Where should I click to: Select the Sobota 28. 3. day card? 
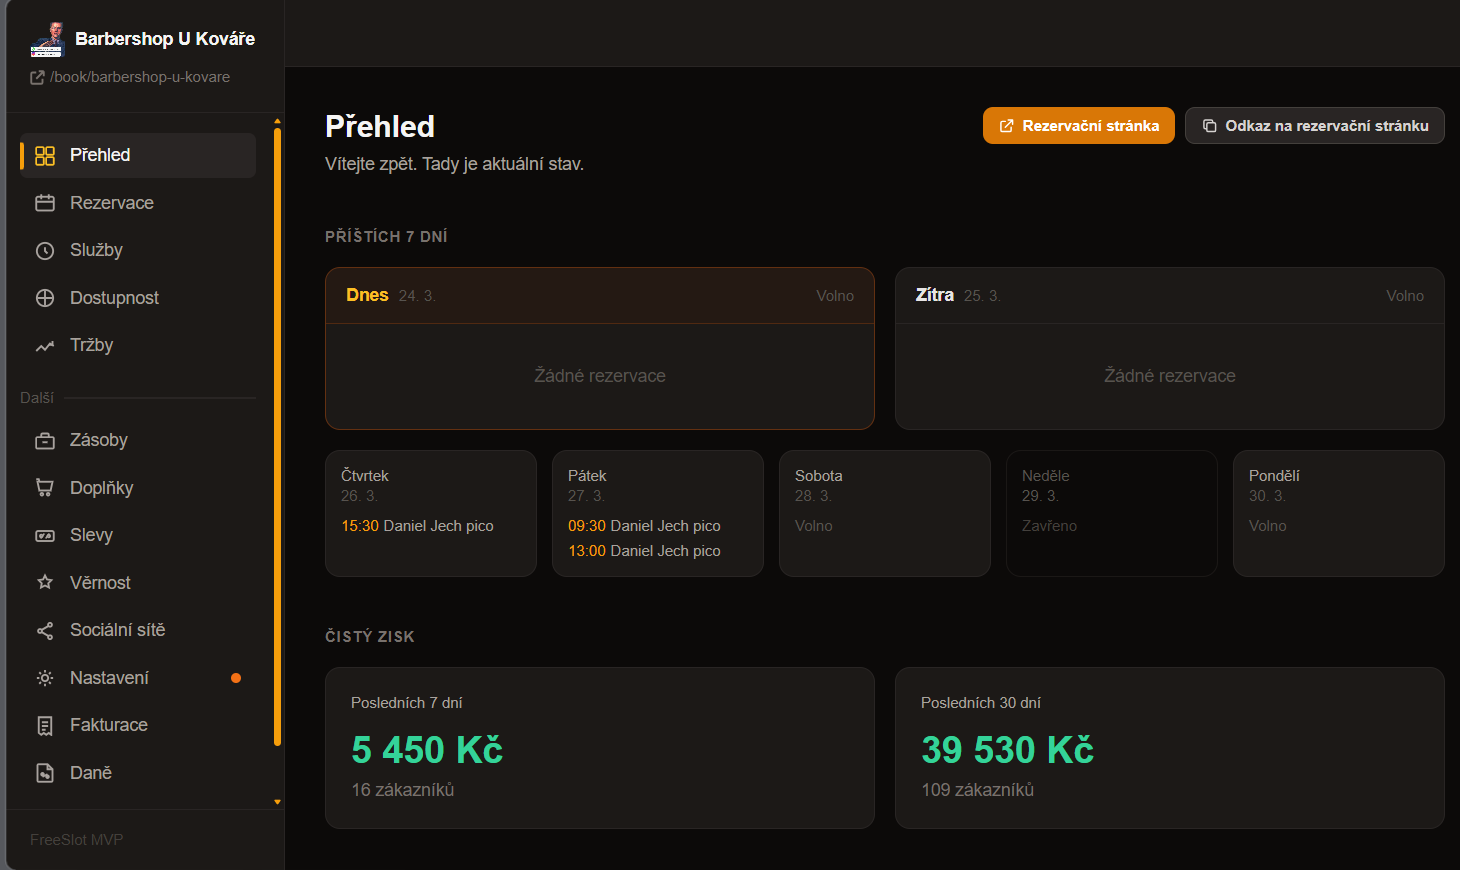click(x=885, y=513)
